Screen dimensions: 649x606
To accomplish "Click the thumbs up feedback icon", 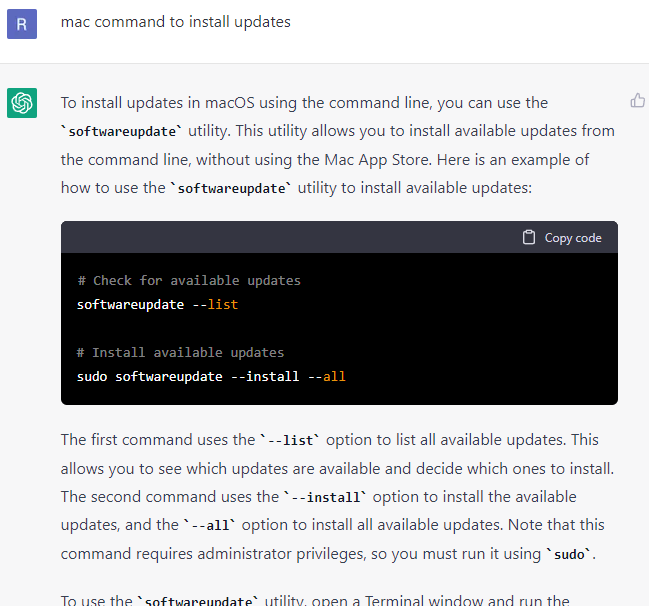I will point(638,101).
